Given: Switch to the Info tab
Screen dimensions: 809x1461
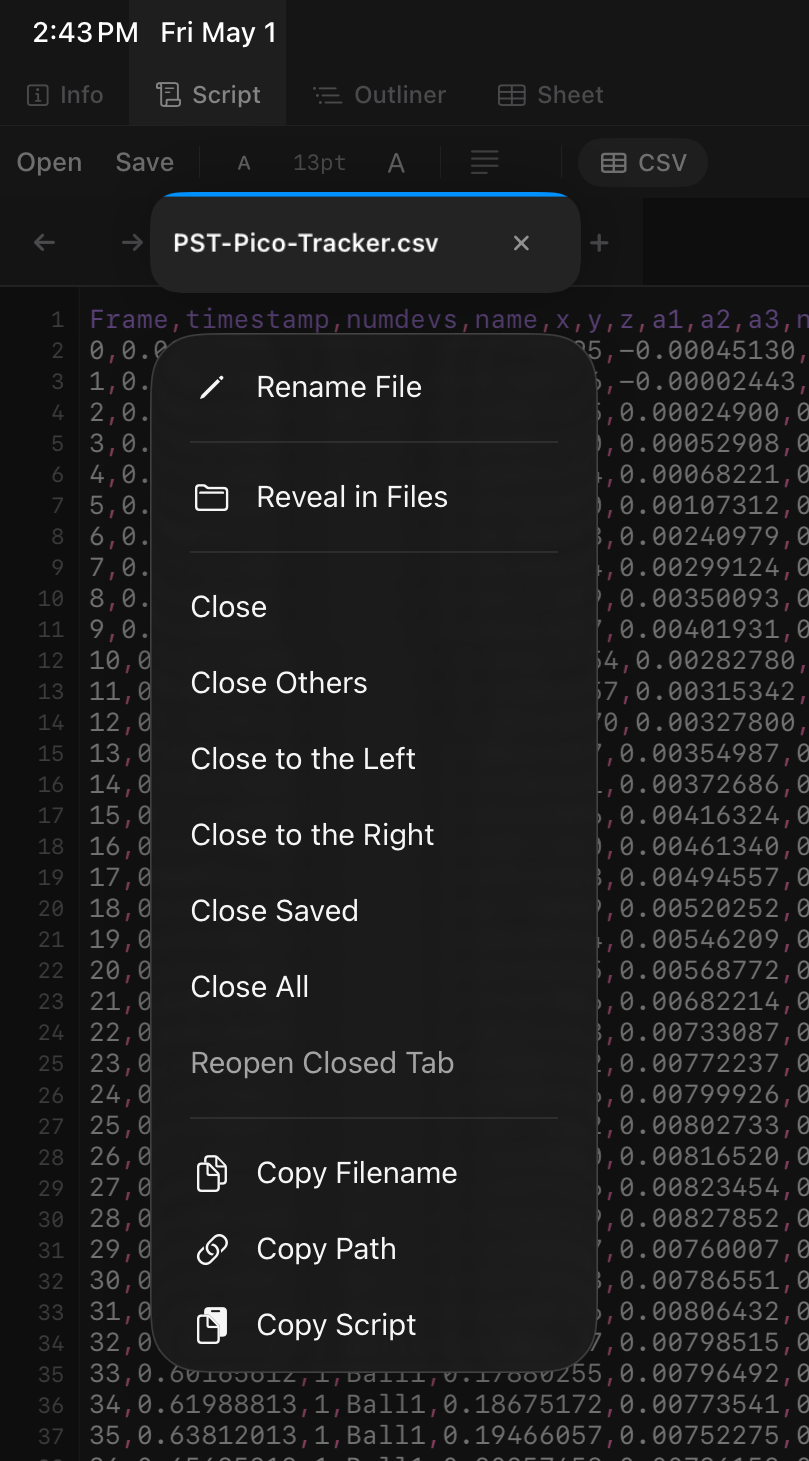Looking at the screenshot, I should tap(65, 95).
